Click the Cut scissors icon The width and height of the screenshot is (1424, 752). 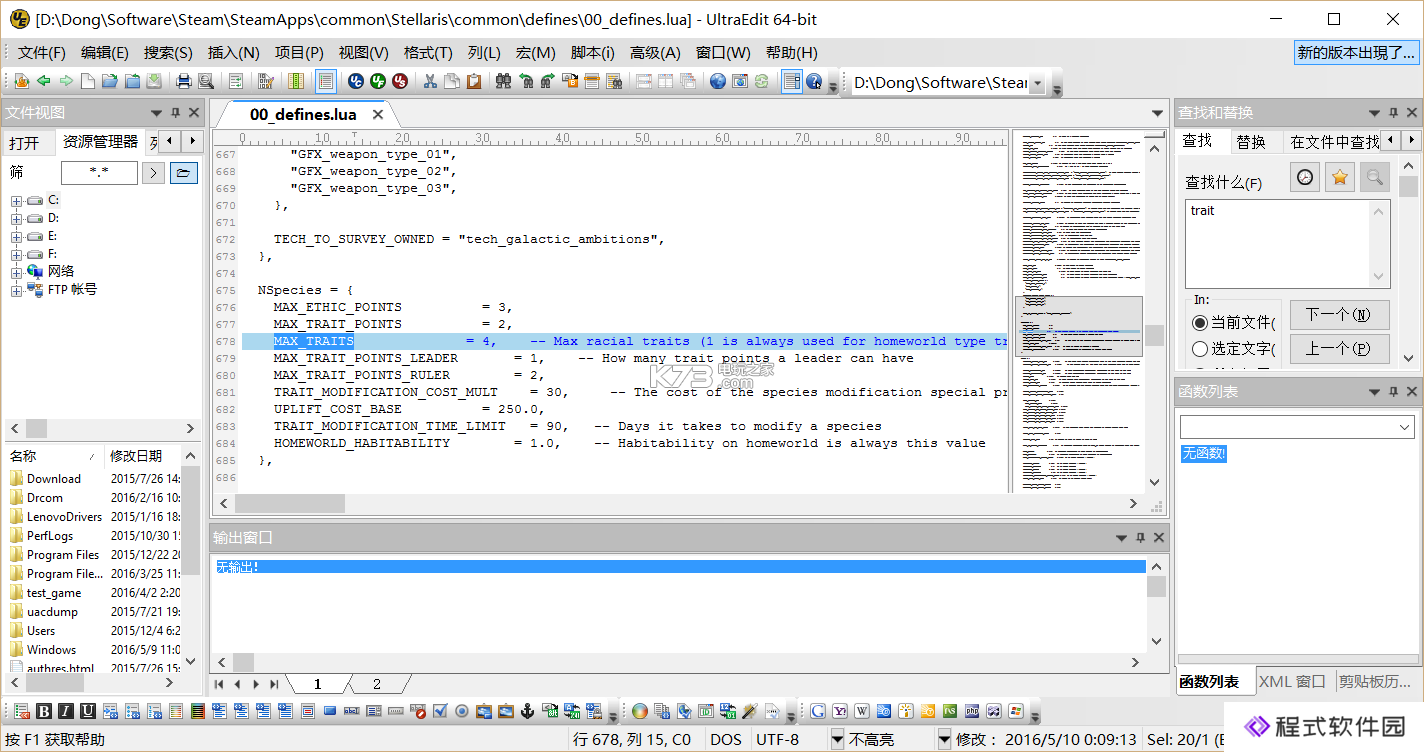430,82
